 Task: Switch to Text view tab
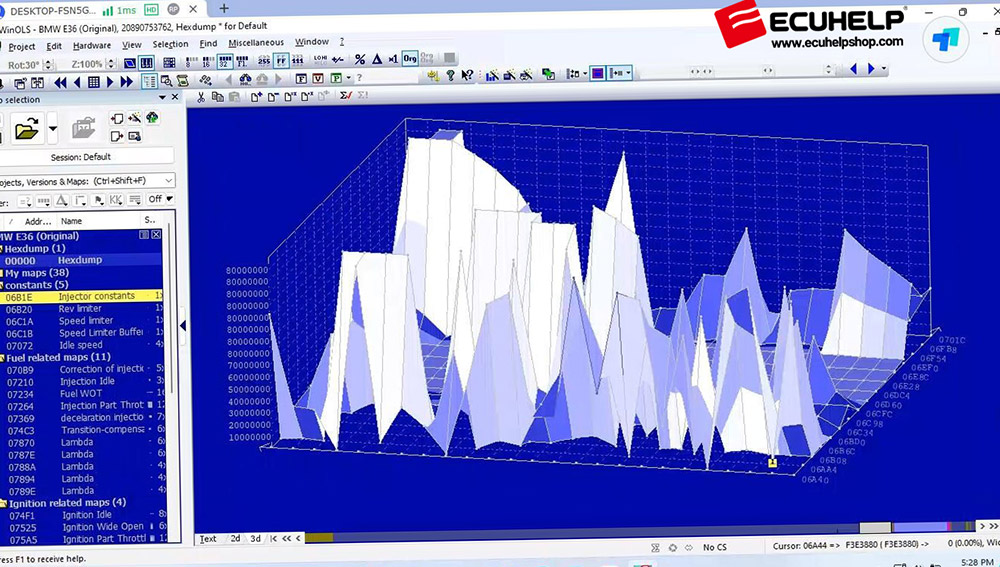click(x=208, y=539)
